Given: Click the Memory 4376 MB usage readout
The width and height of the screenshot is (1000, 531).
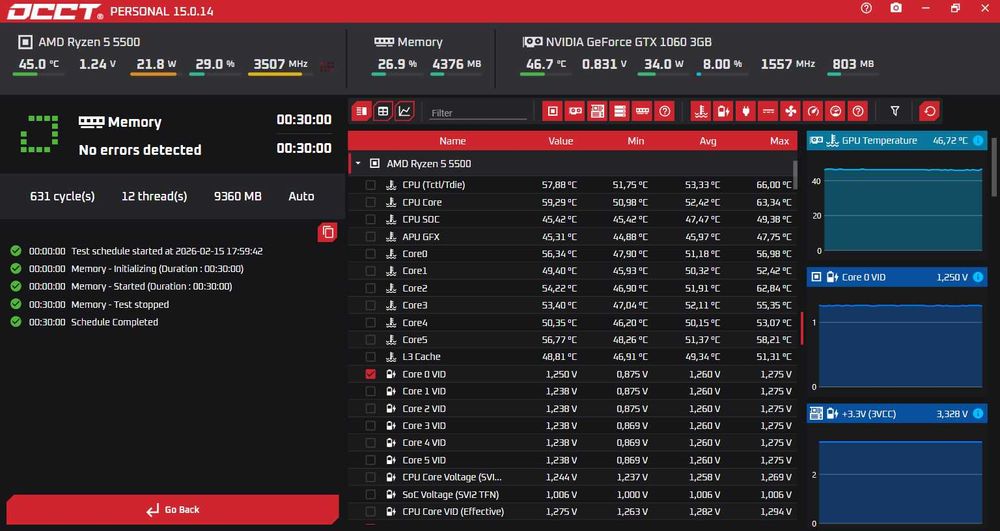Looking at the screenshot, I should 457,64.
